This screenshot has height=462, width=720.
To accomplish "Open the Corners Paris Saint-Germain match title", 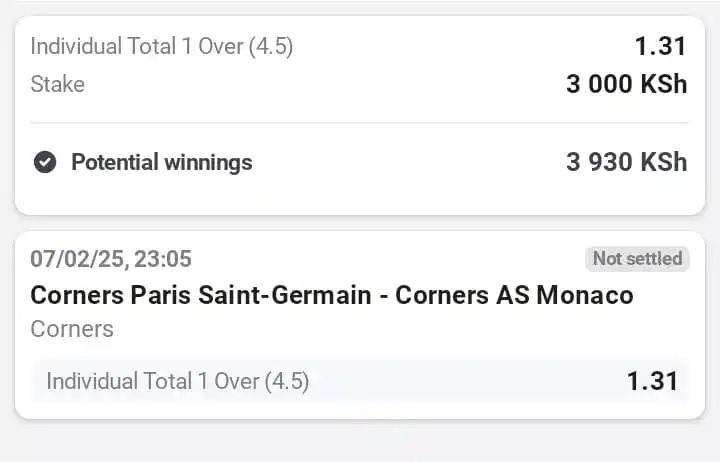I will click(332, 295).
